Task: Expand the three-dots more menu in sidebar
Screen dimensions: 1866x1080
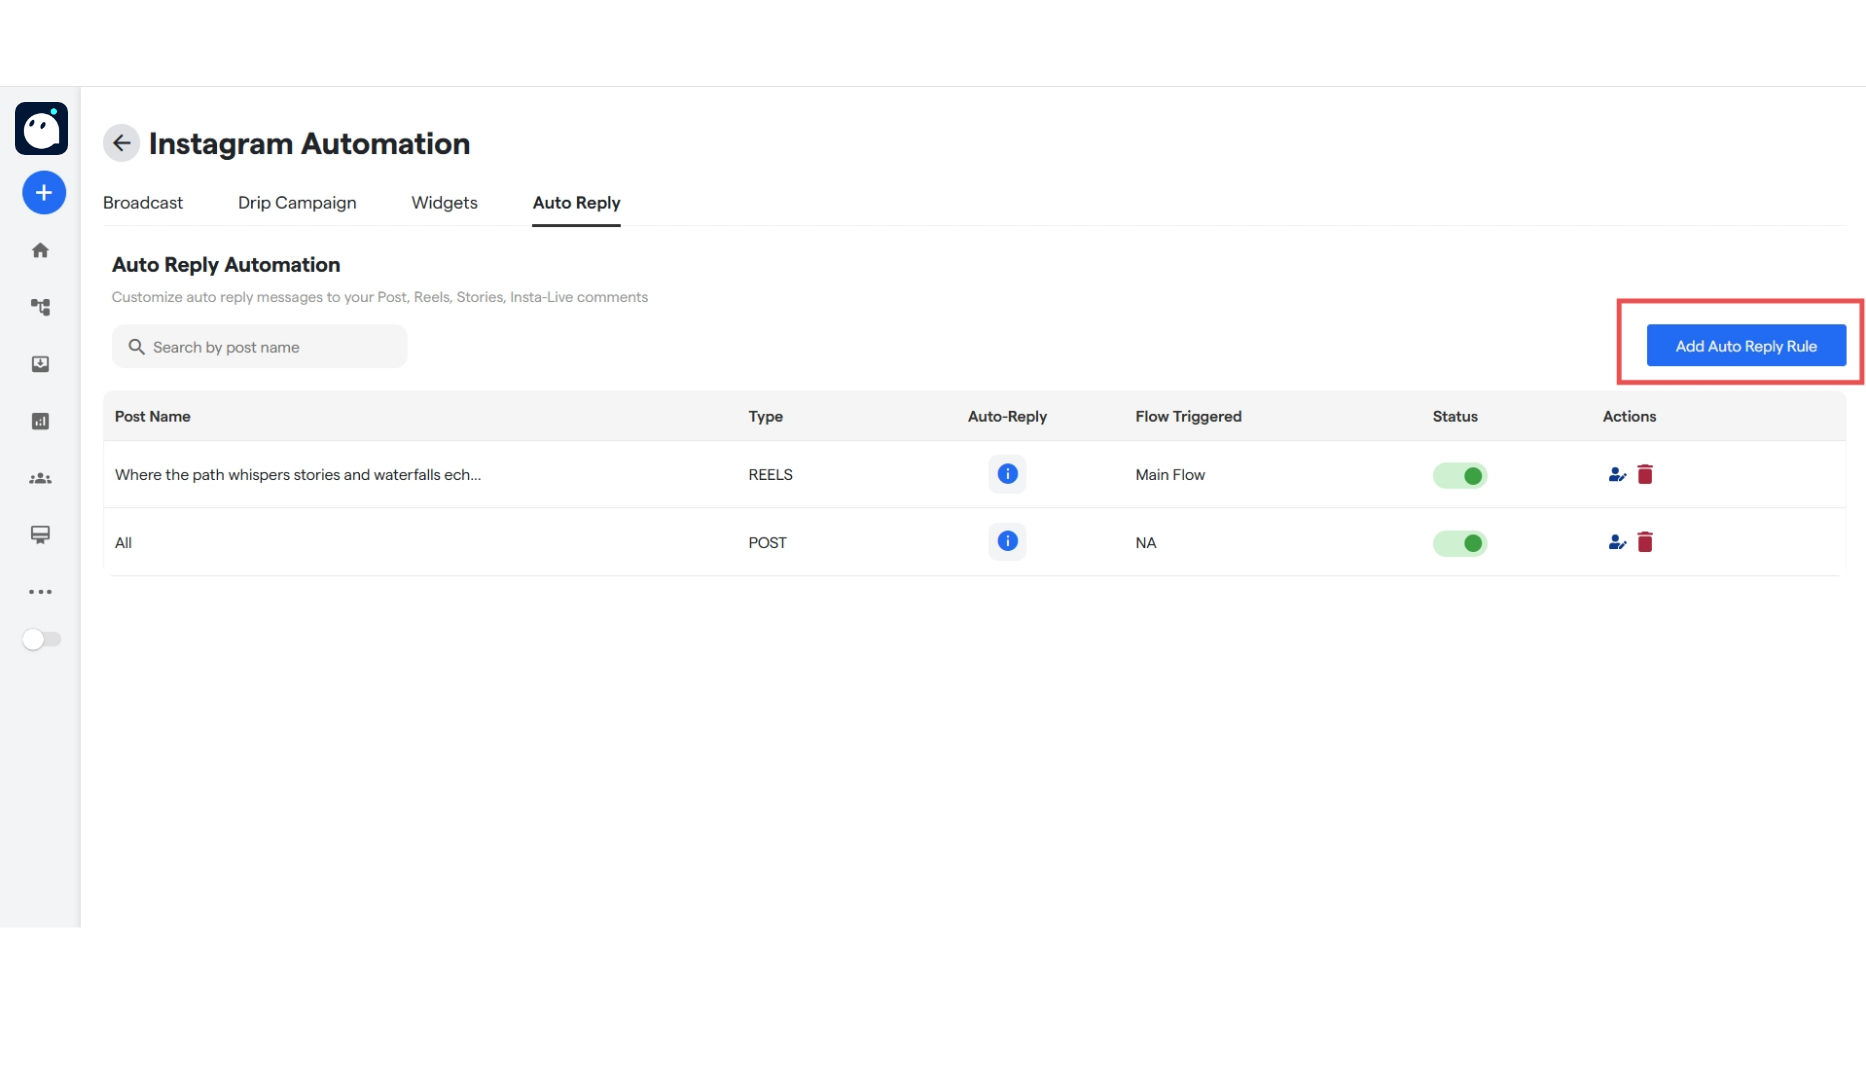Action: [x=40, y=592]
